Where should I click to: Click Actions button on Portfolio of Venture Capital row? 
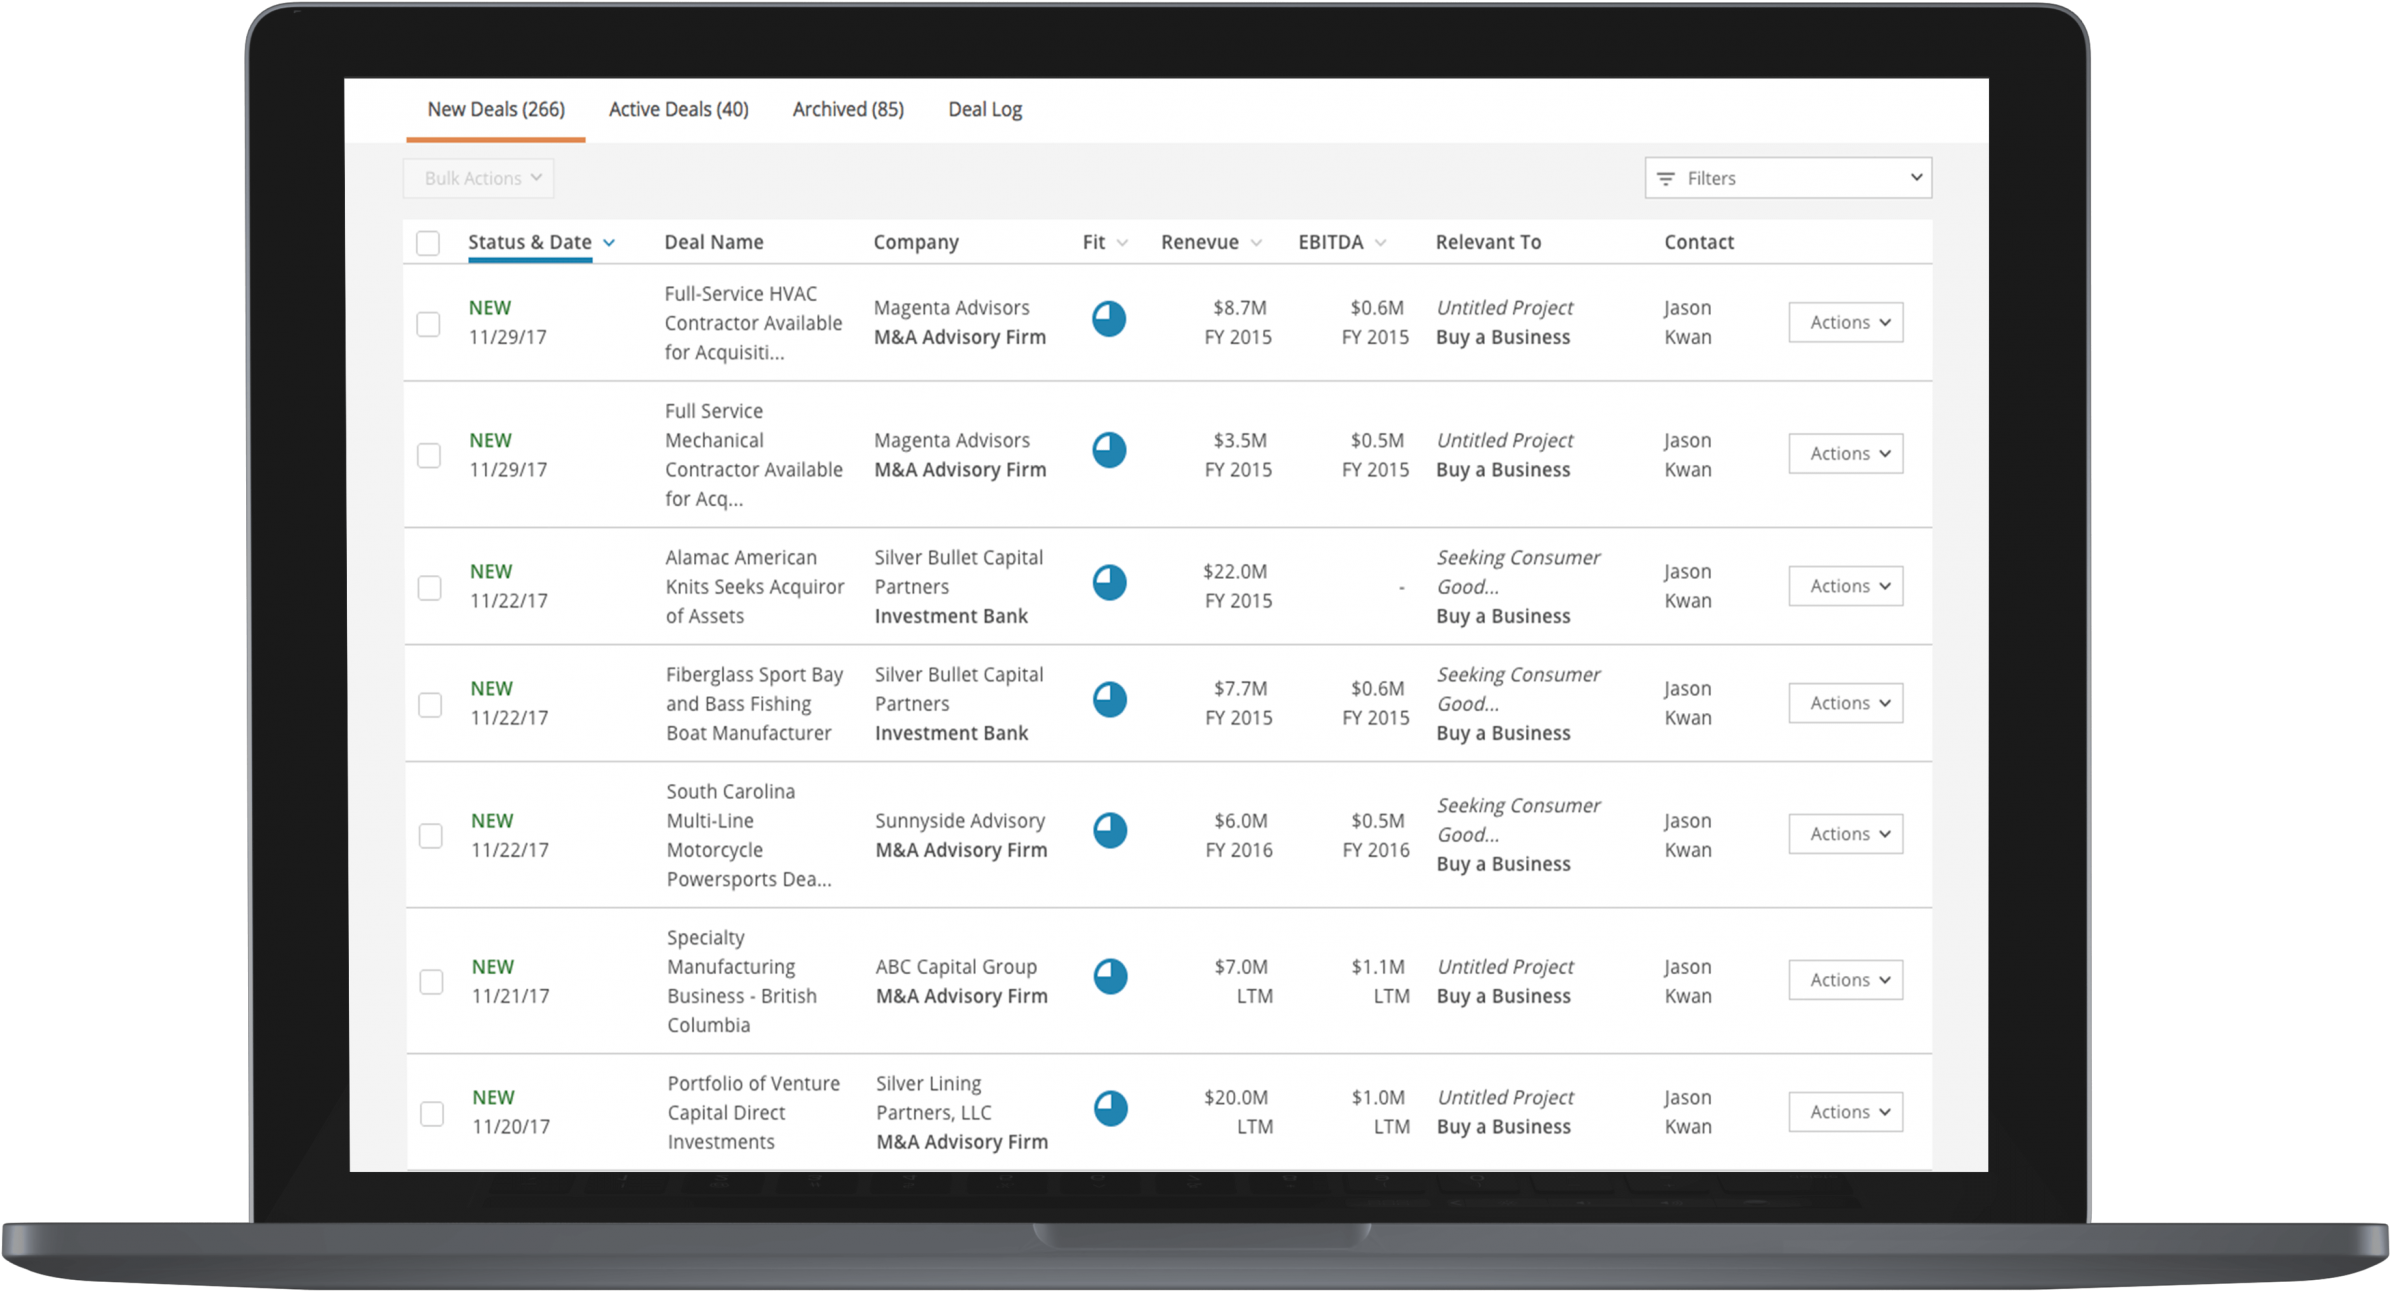coord(1845,1111)
